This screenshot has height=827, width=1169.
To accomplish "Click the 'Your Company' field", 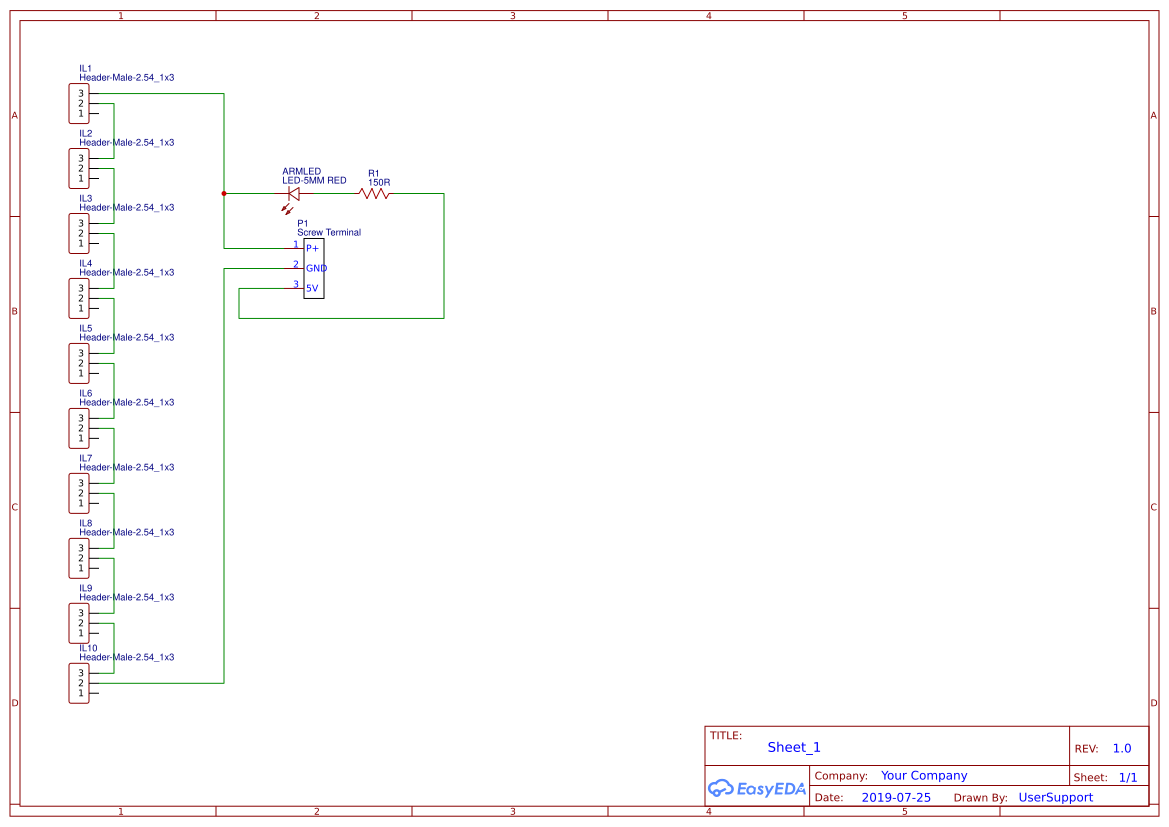I will tap(923, 776).
